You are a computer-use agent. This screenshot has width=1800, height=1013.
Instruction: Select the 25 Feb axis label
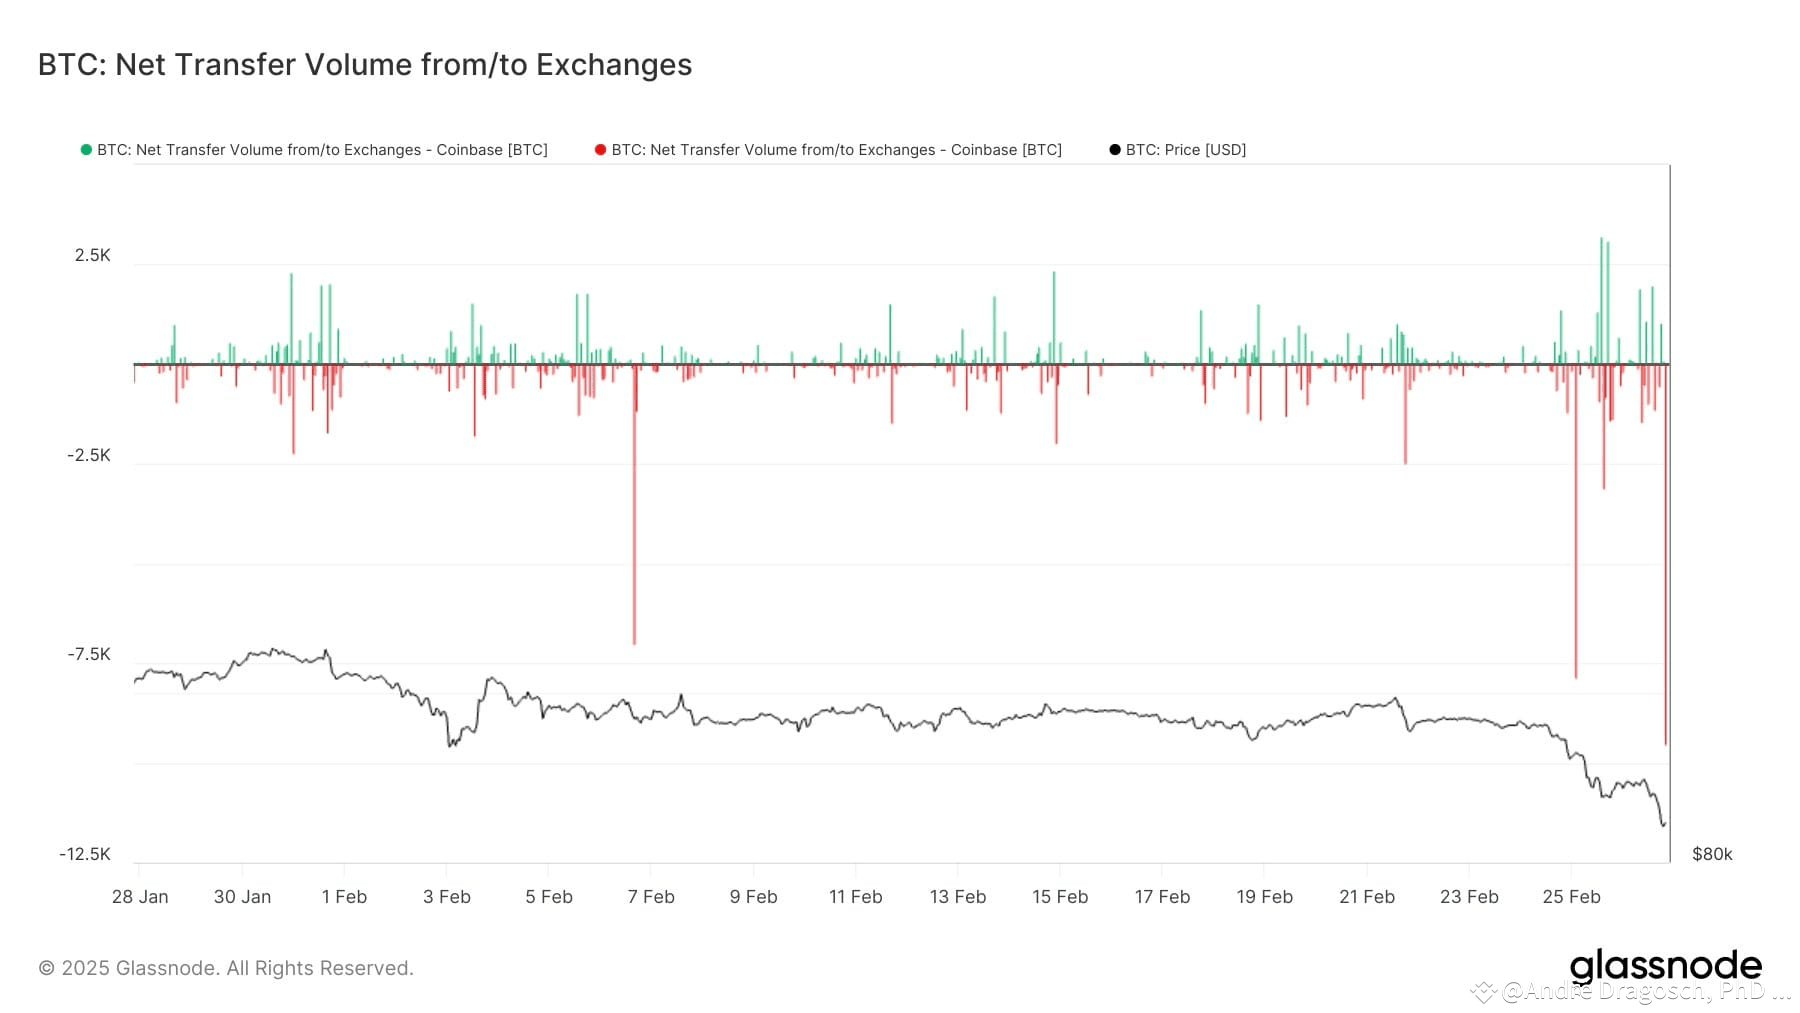click(x=1573, y=896)
